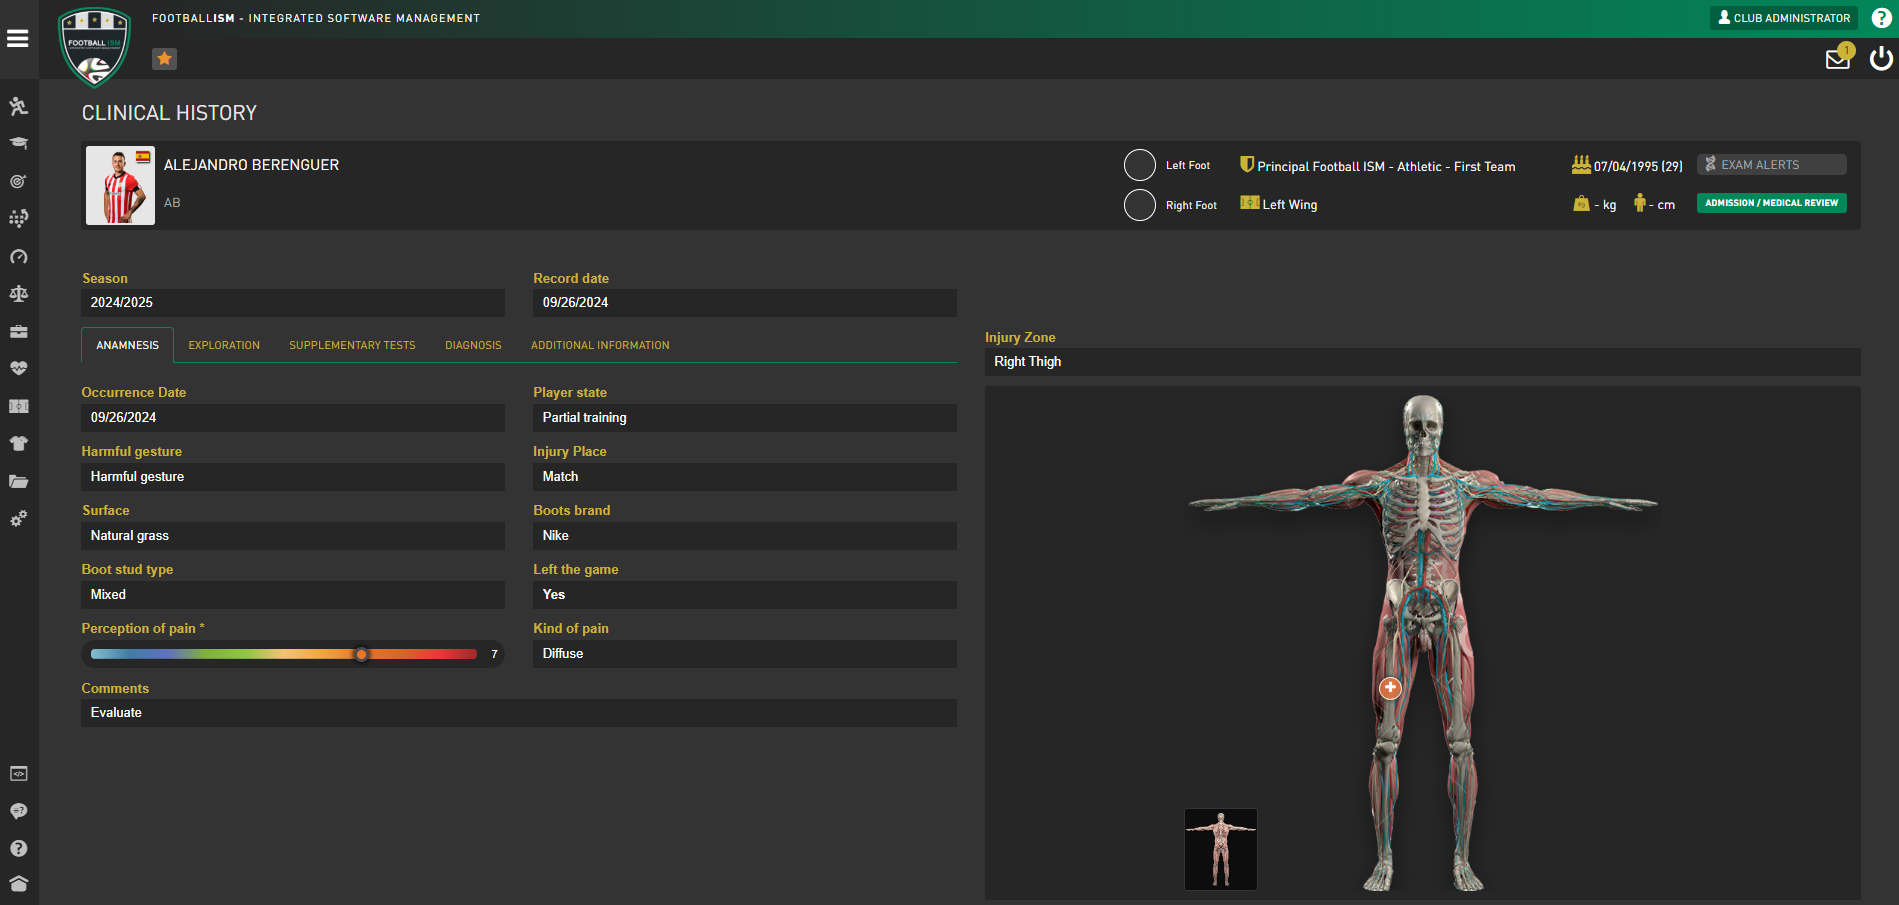Viewport: 1899px width, 905px height.
Task: Click the player photo thumbnail
Action: click(x=120, y=186)
